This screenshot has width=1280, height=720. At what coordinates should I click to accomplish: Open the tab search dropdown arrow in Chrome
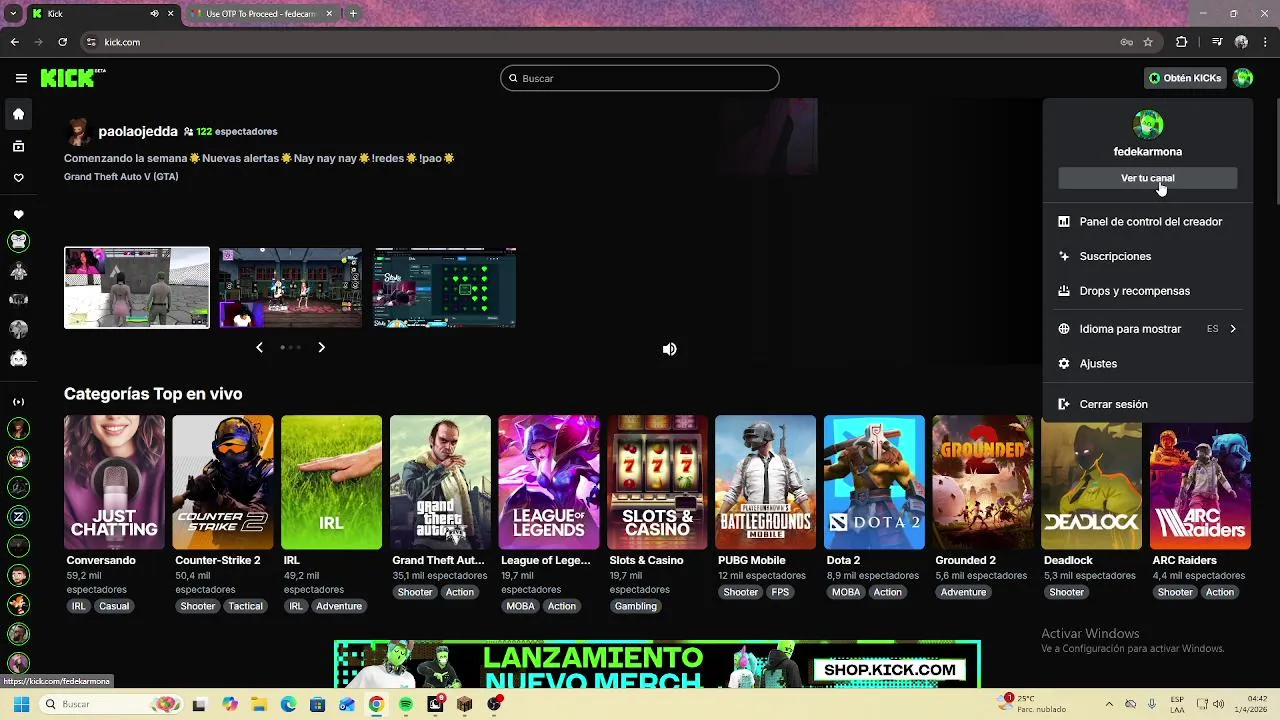point(13,14)
